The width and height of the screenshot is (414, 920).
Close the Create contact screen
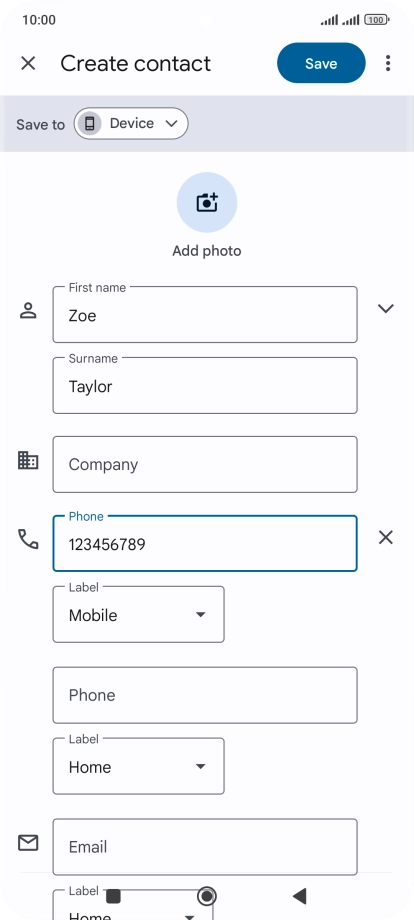coord(28,63)
